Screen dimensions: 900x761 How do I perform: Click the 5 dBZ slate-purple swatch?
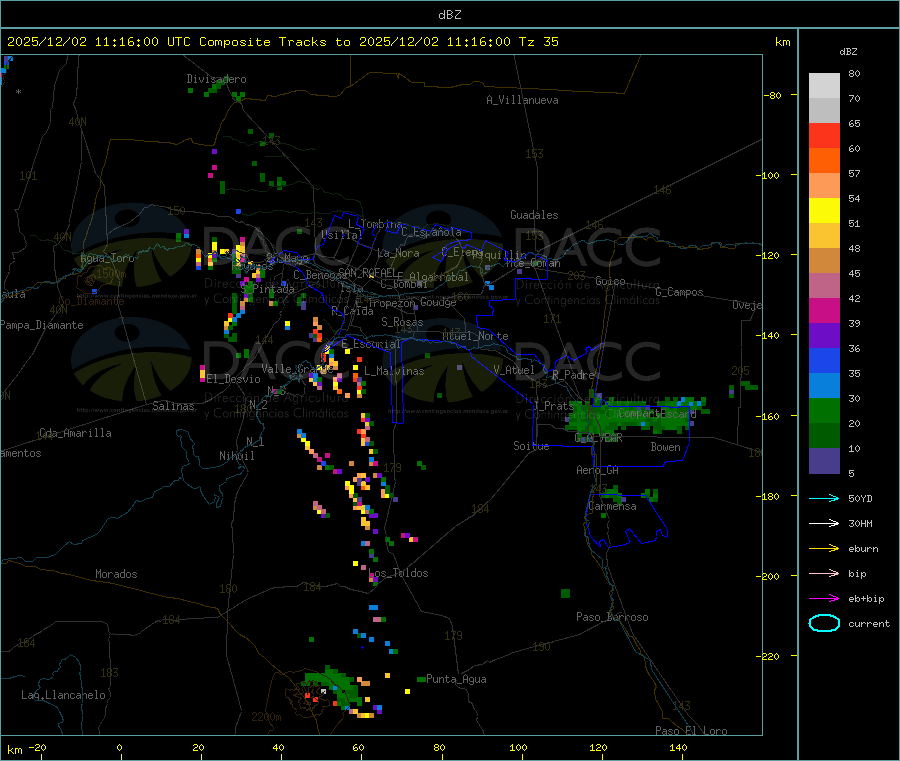point(824,461)
